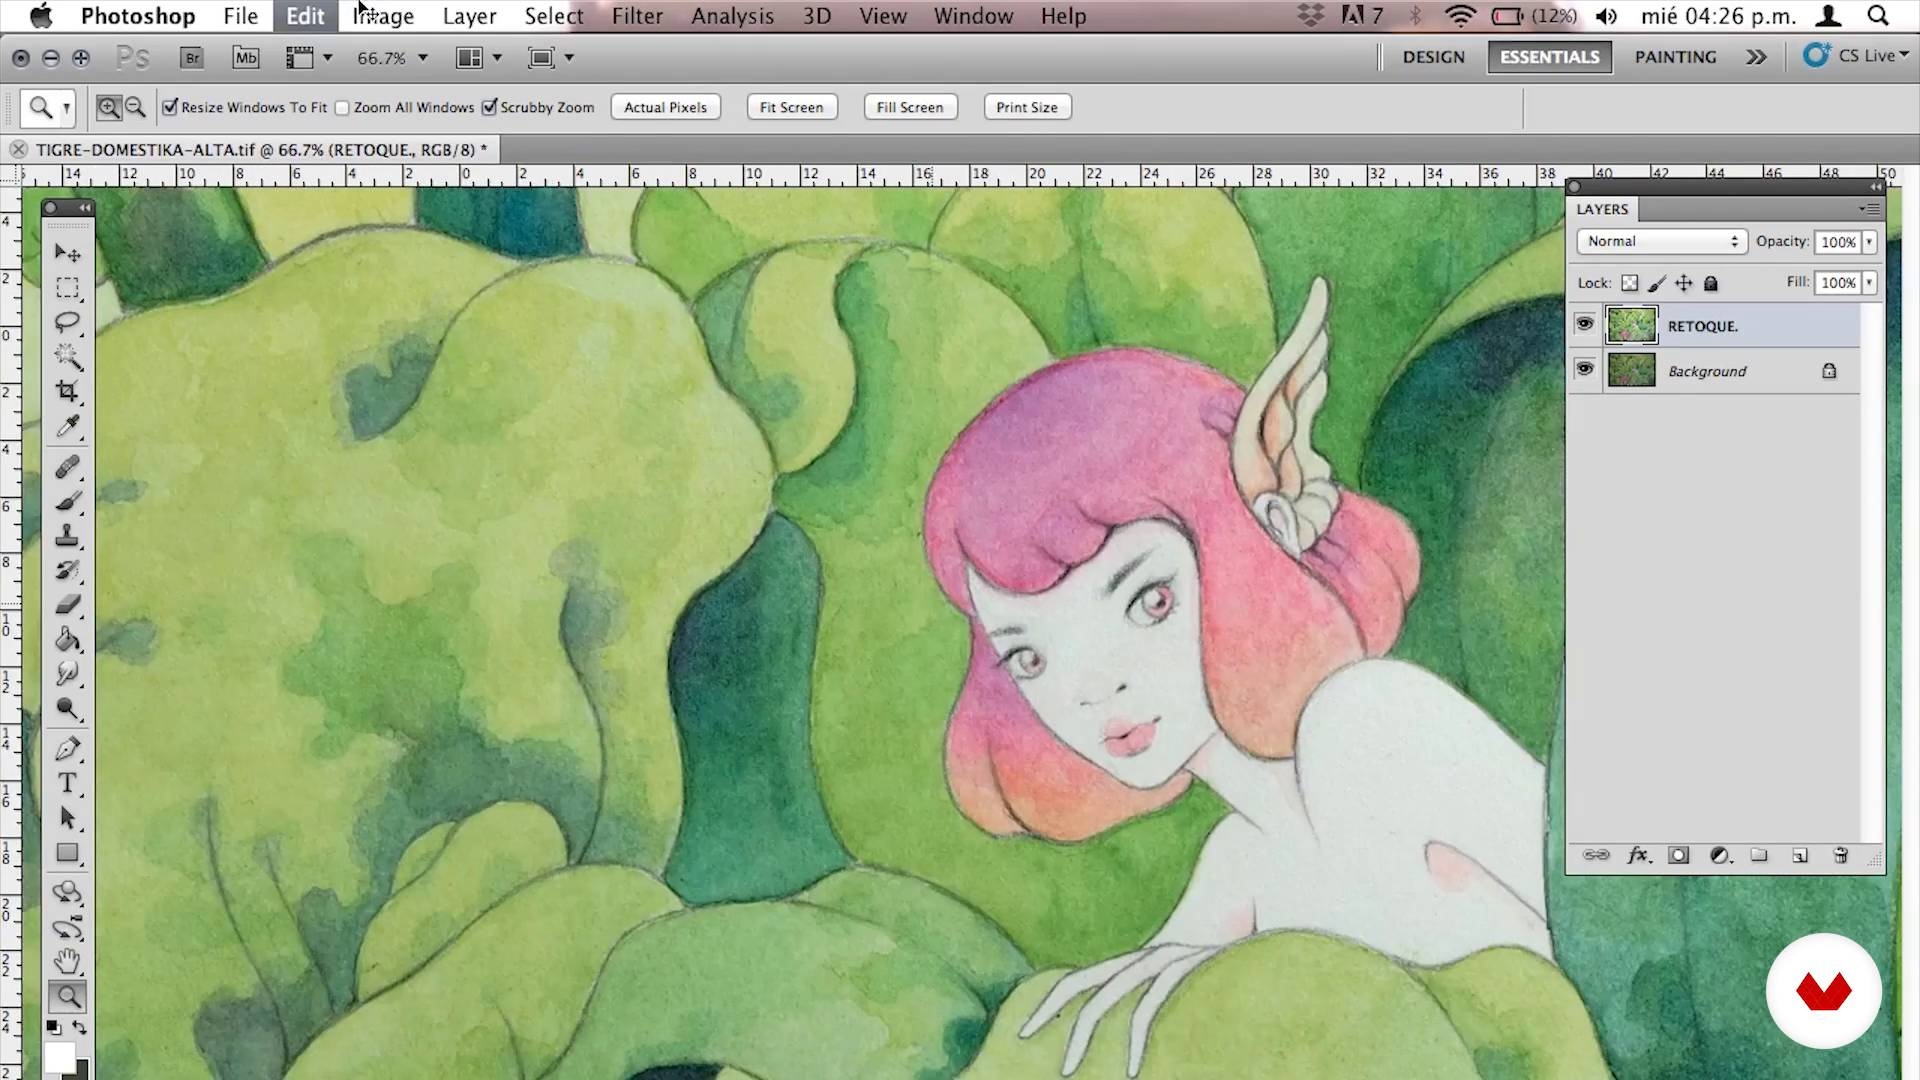Select the Eraser tool

(67, 605)
